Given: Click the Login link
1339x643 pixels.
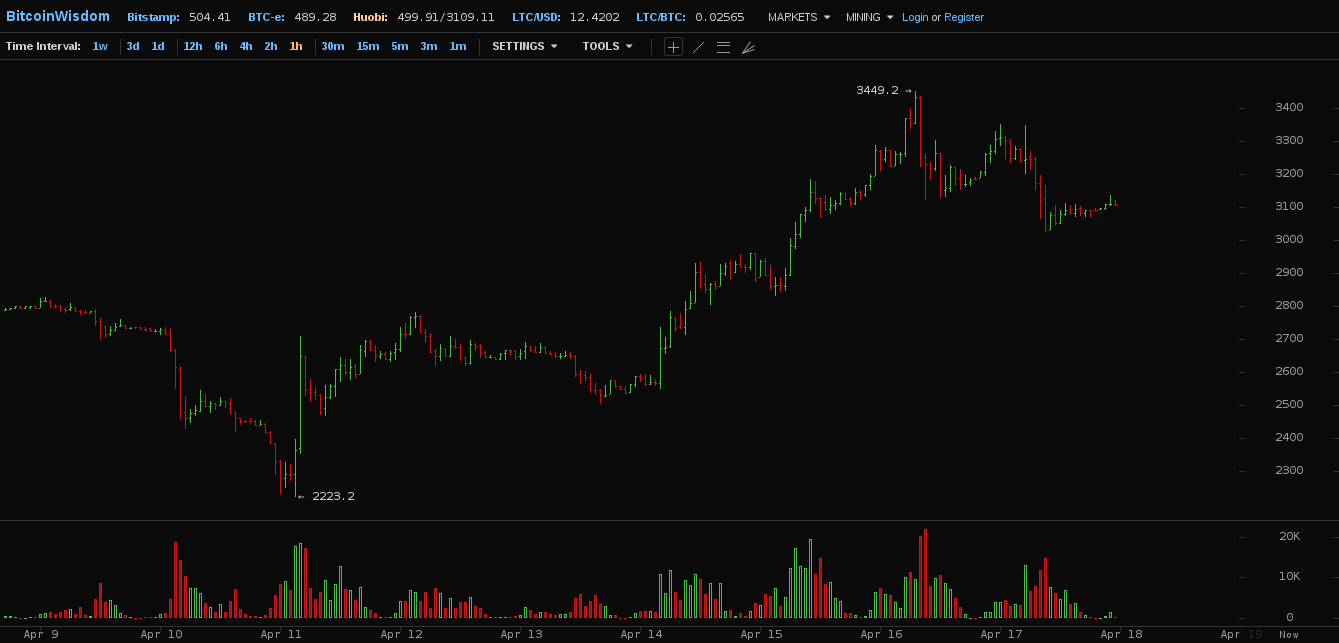Looking at the screenshot, I should tap(915, 17).
